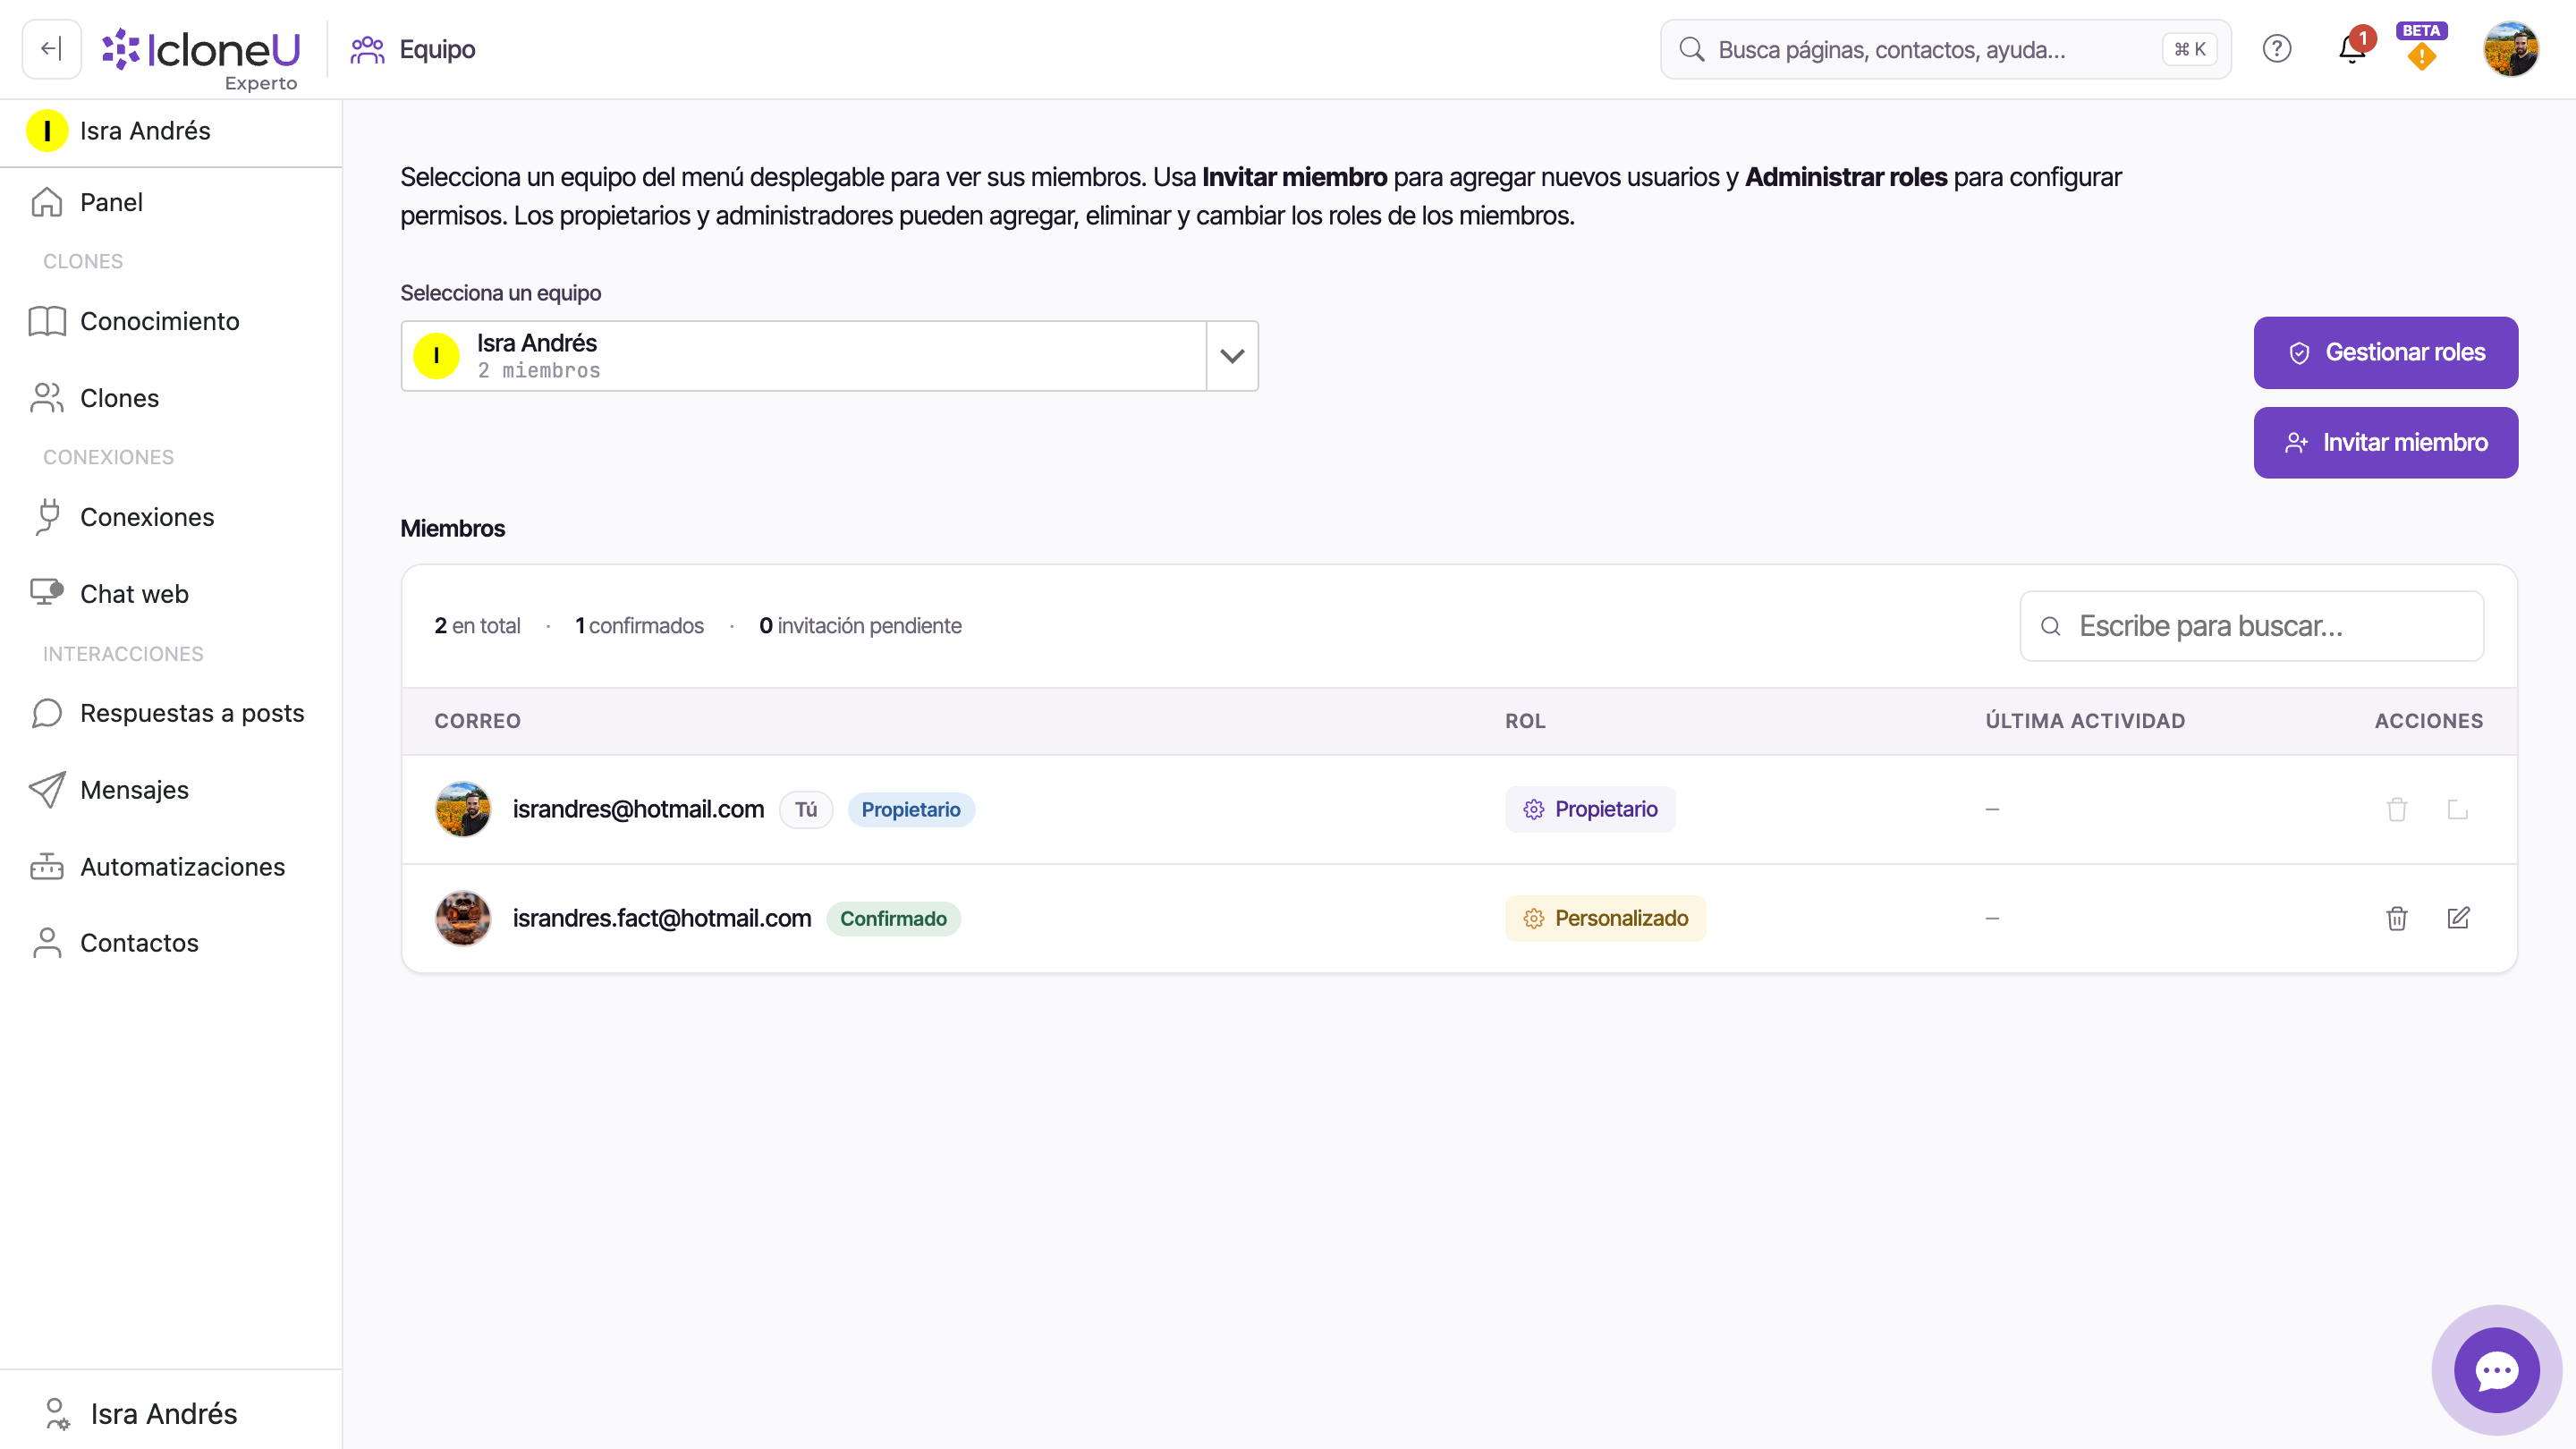Click email israndres.fact@hotmail.com
Screen dimensions: 2576x1449
pos(662,918)
